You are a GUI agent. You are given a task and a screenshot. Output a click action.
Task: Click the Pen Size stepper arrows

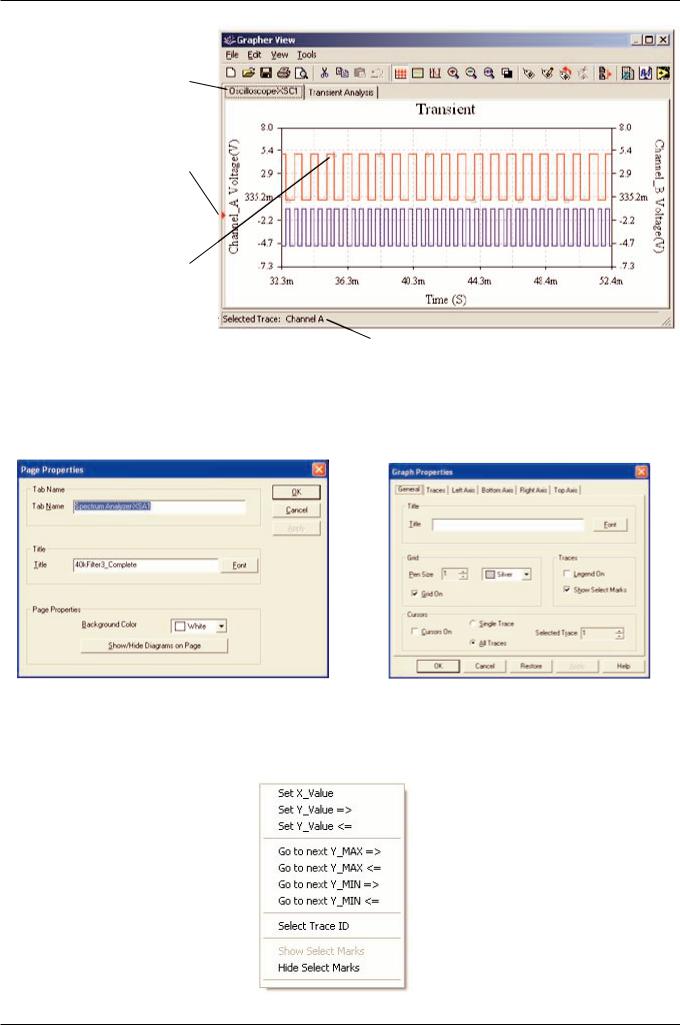point(463,574)
